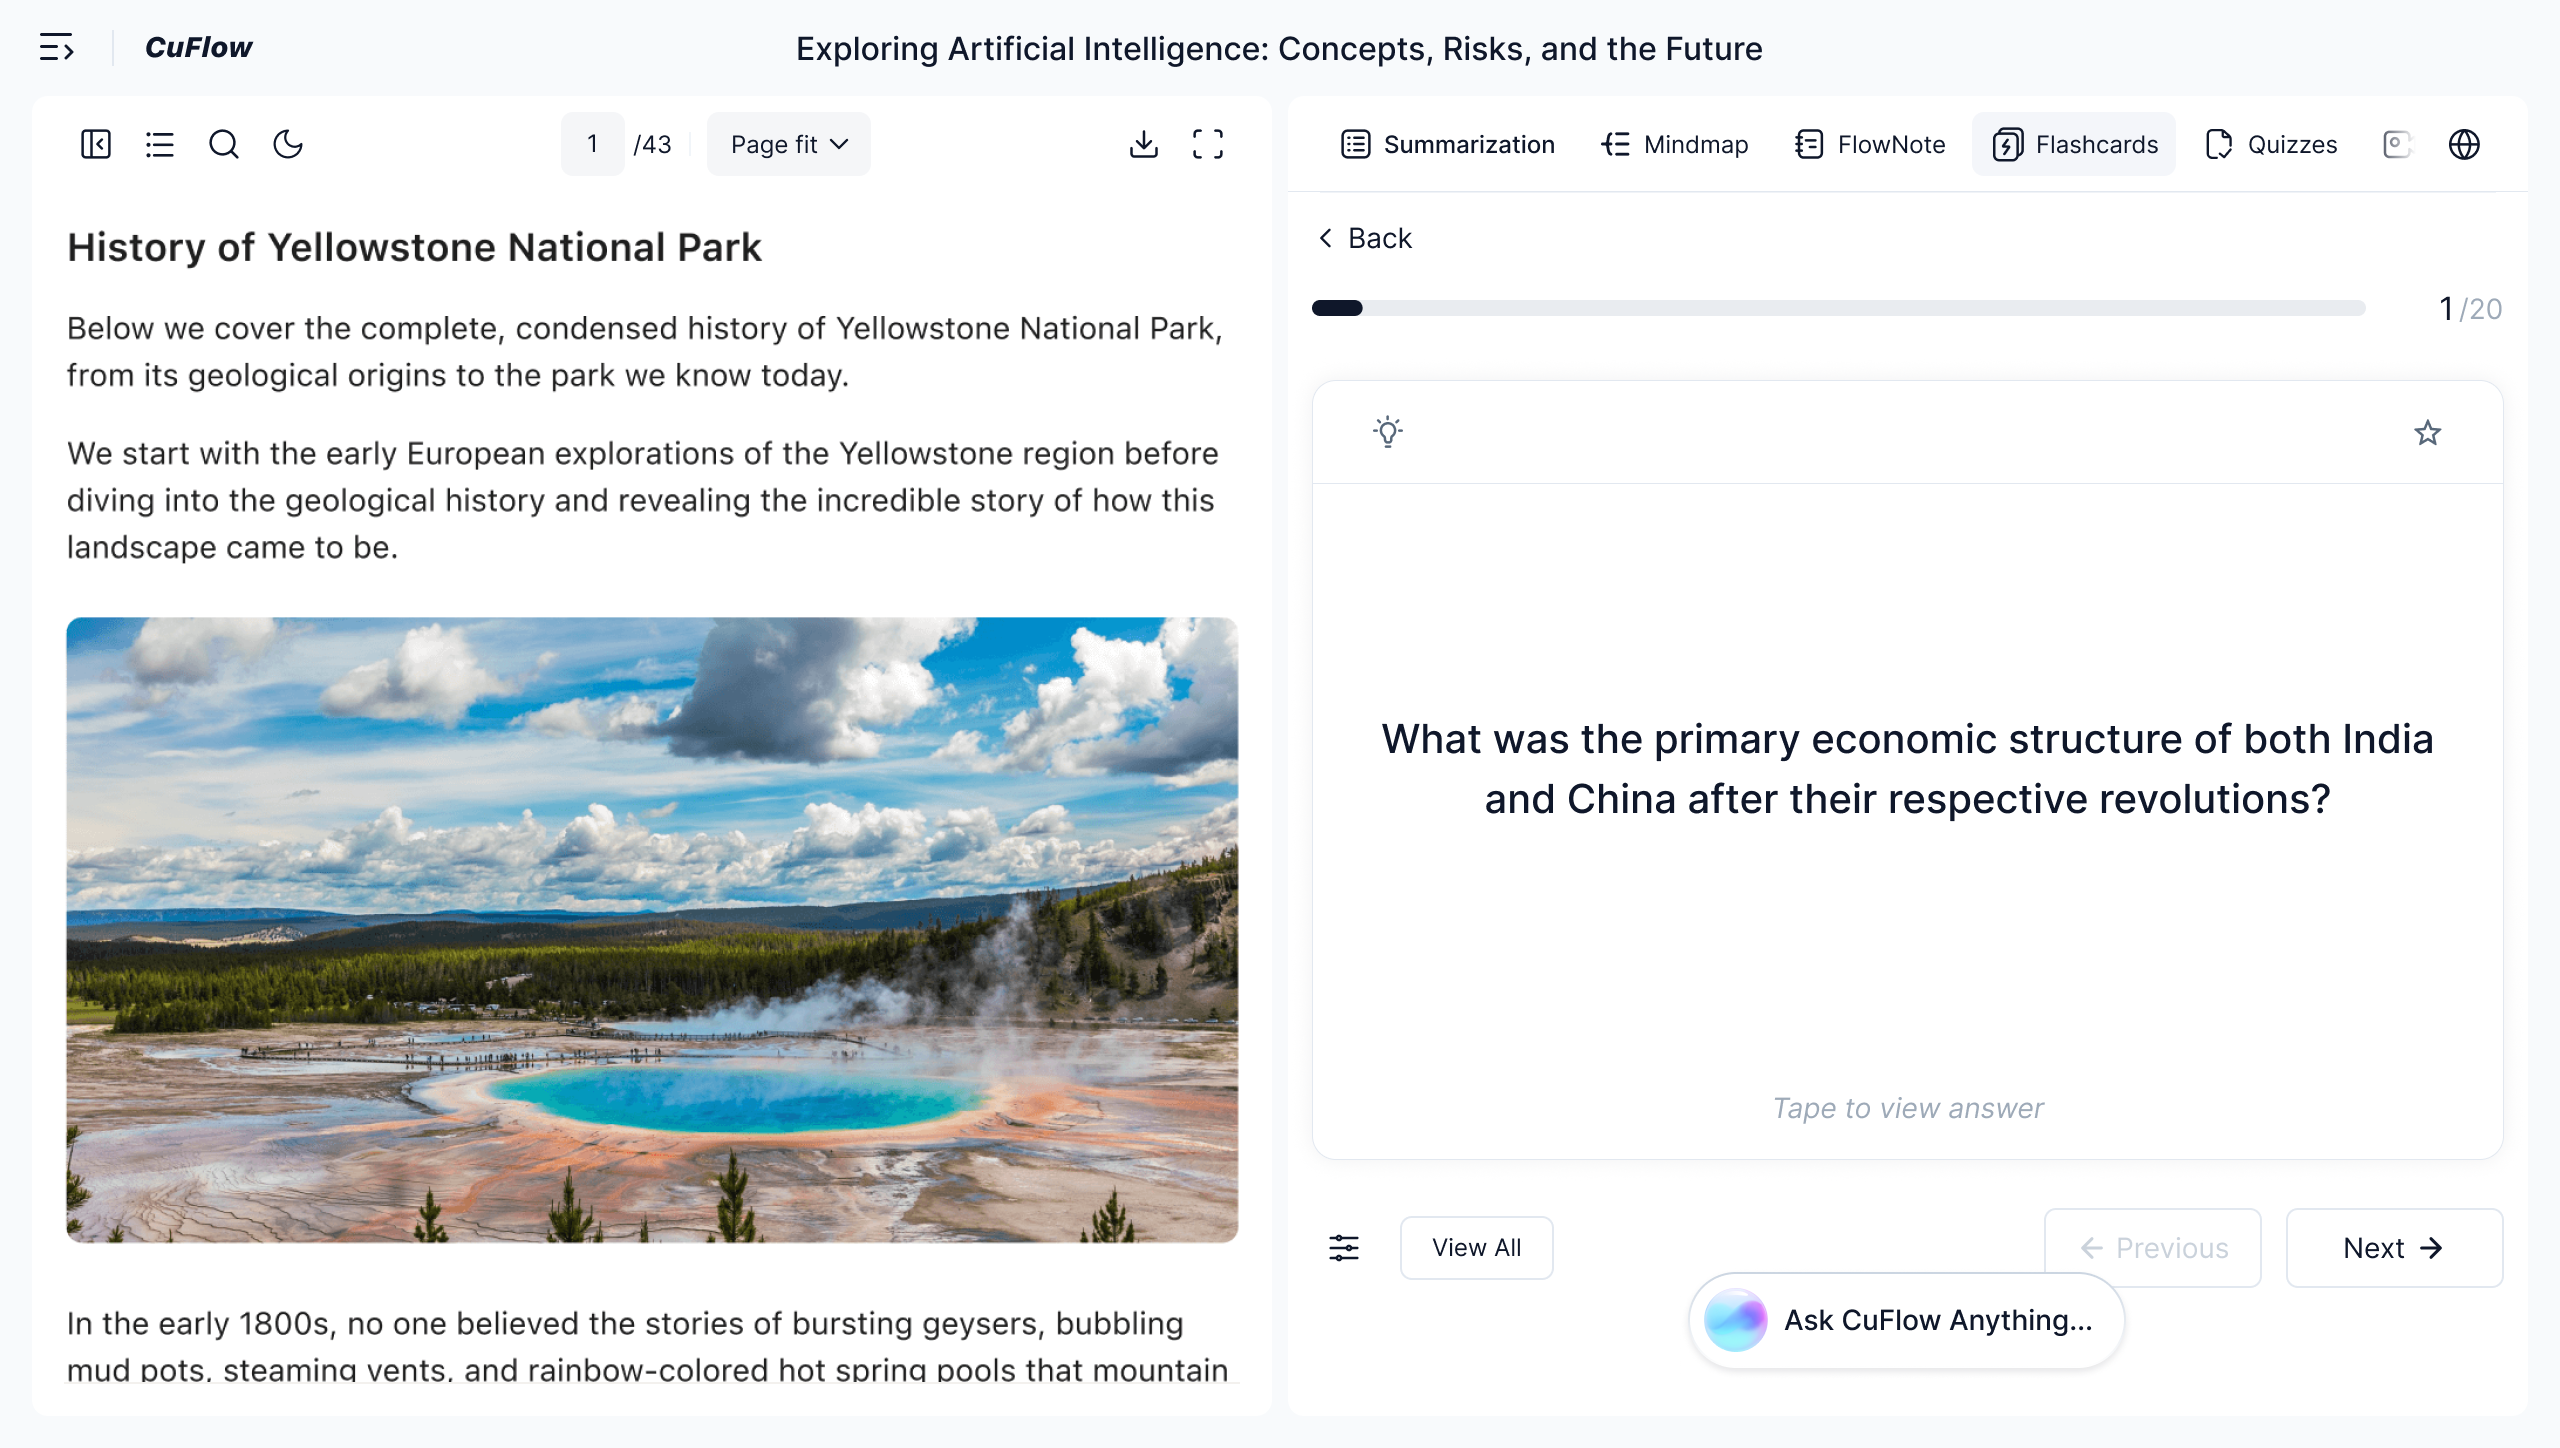2560x1448 pixels.
Task: Switch to the Mindmap tab
Action: 1675,144
